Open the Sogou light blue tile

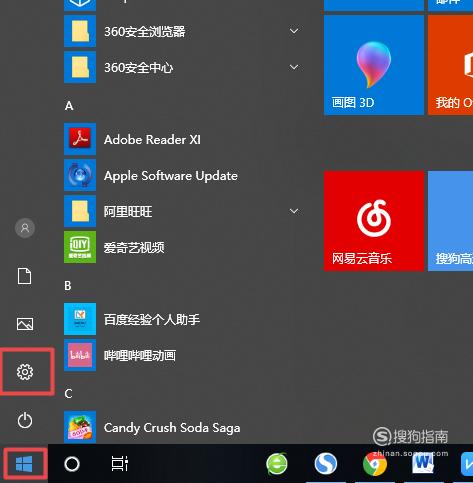point(450,221)
